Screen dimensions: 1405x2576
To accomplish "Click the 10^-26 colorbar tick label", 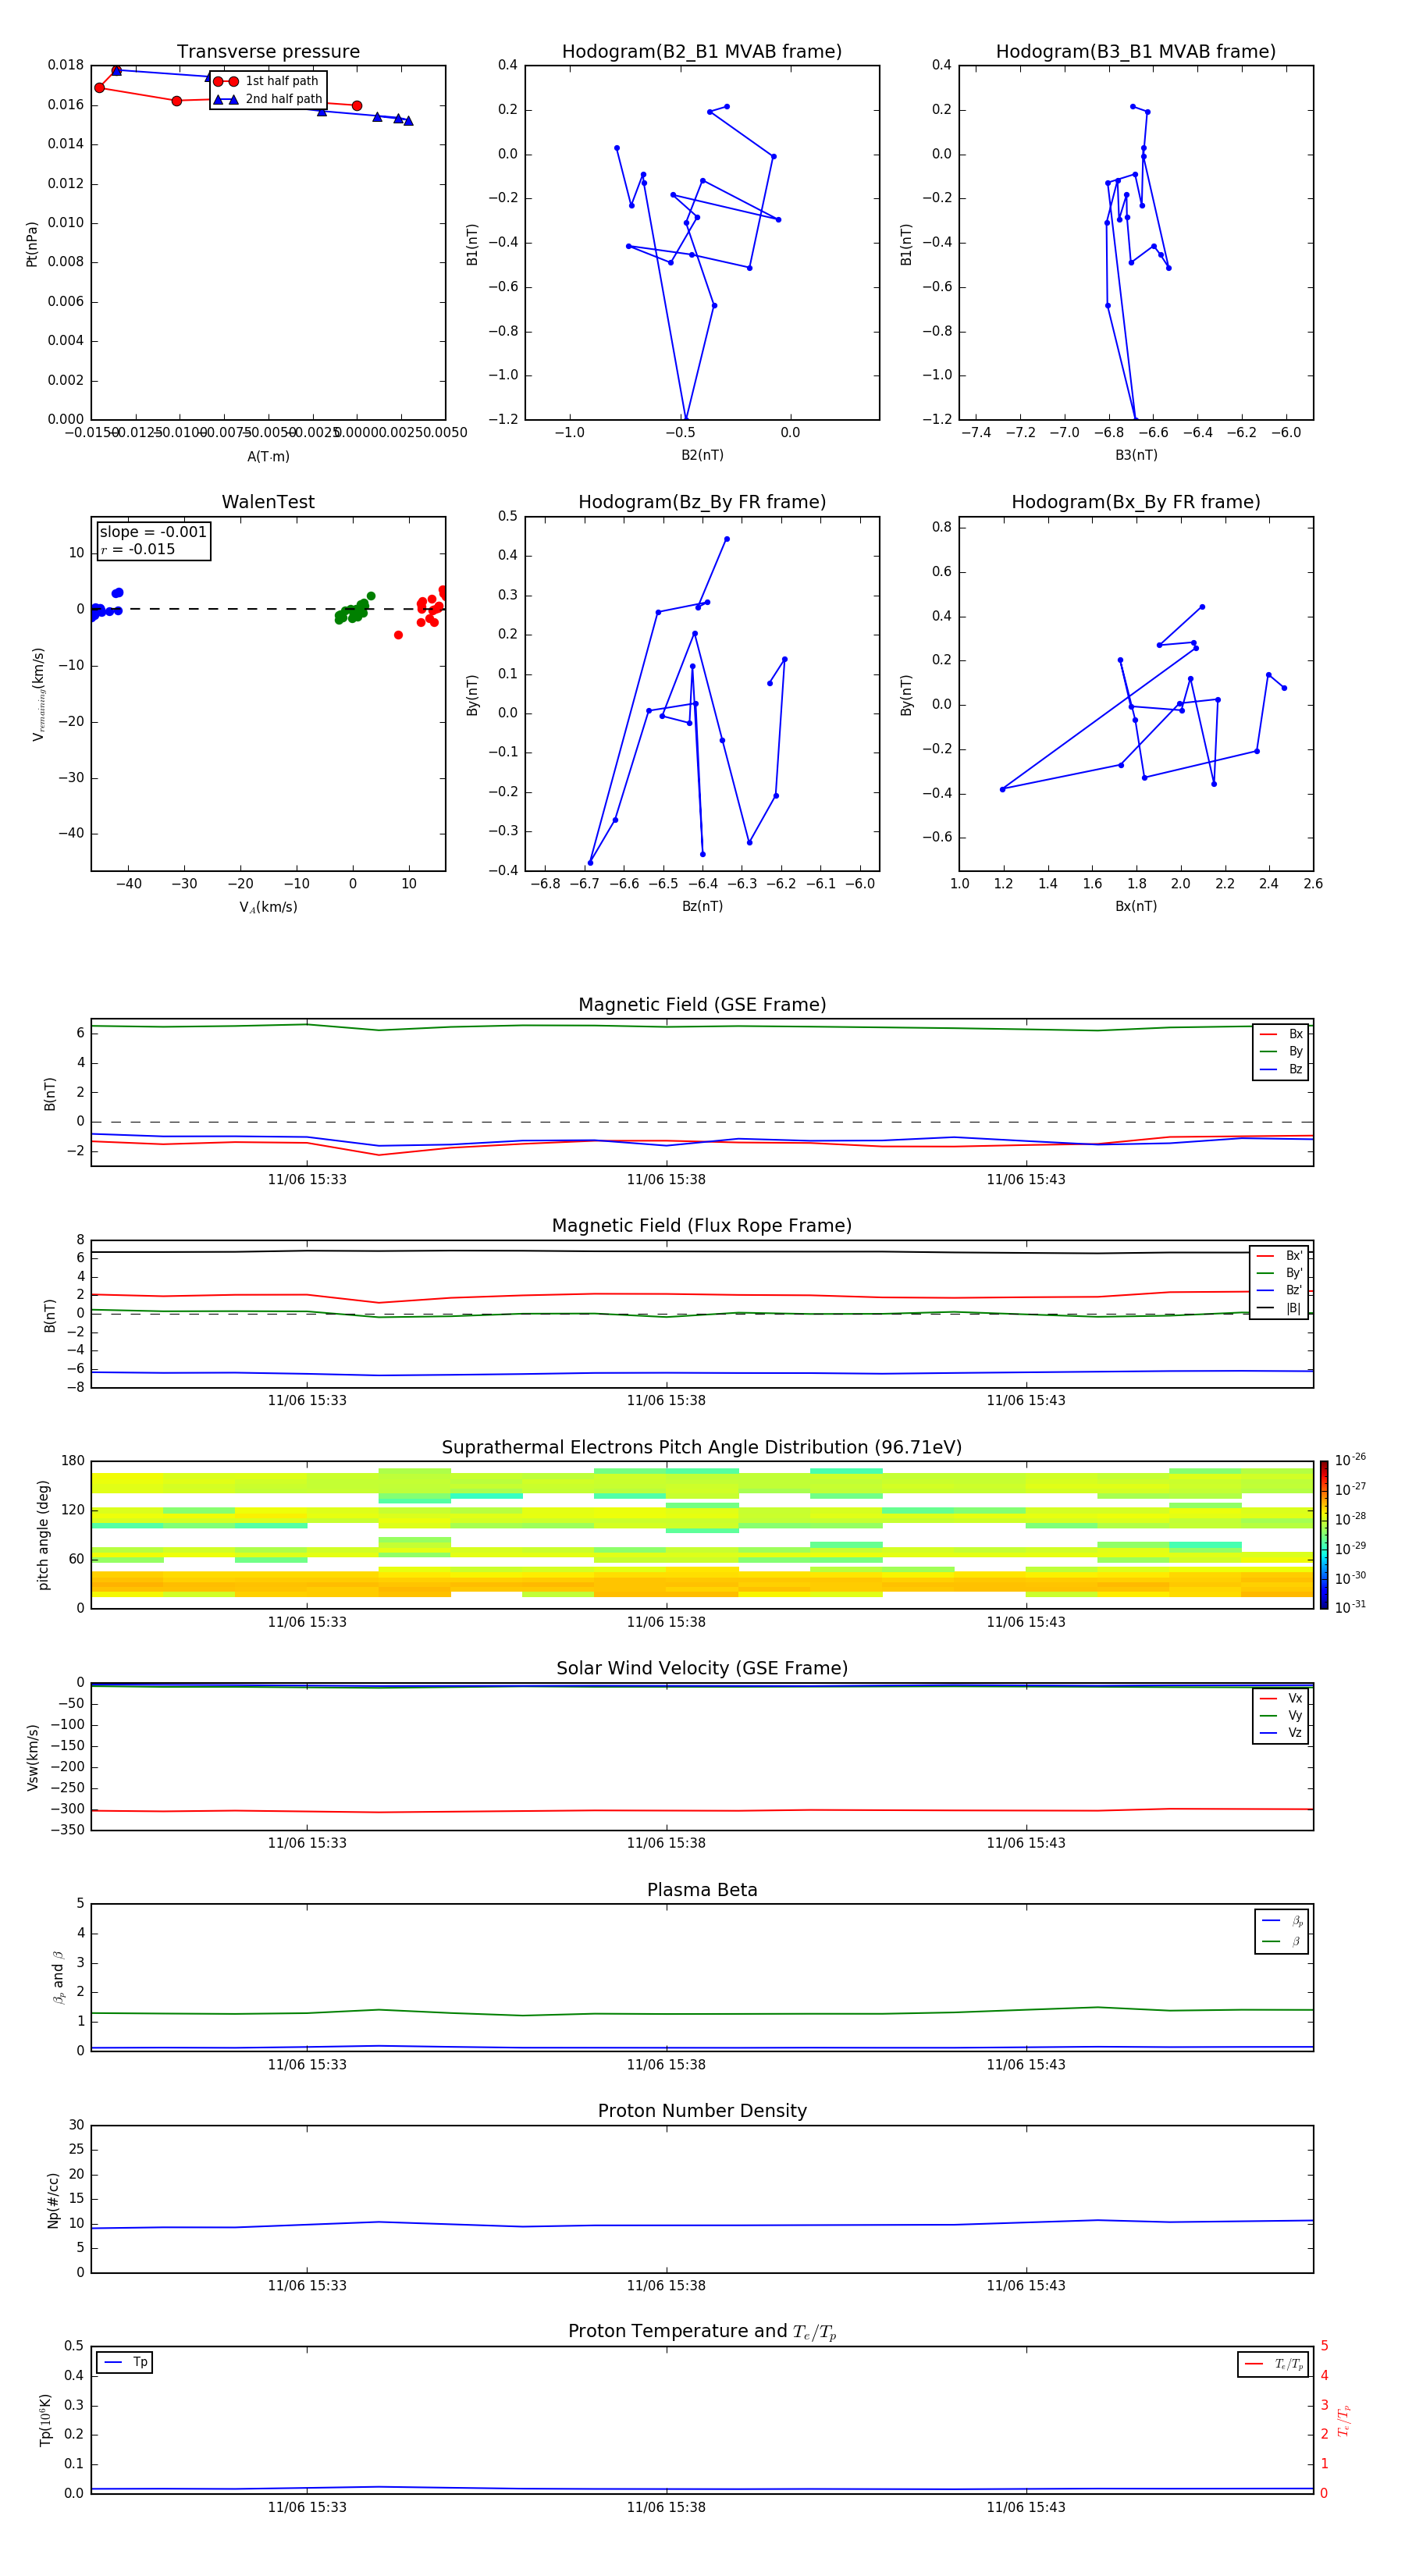I will coord(1350,1460).
